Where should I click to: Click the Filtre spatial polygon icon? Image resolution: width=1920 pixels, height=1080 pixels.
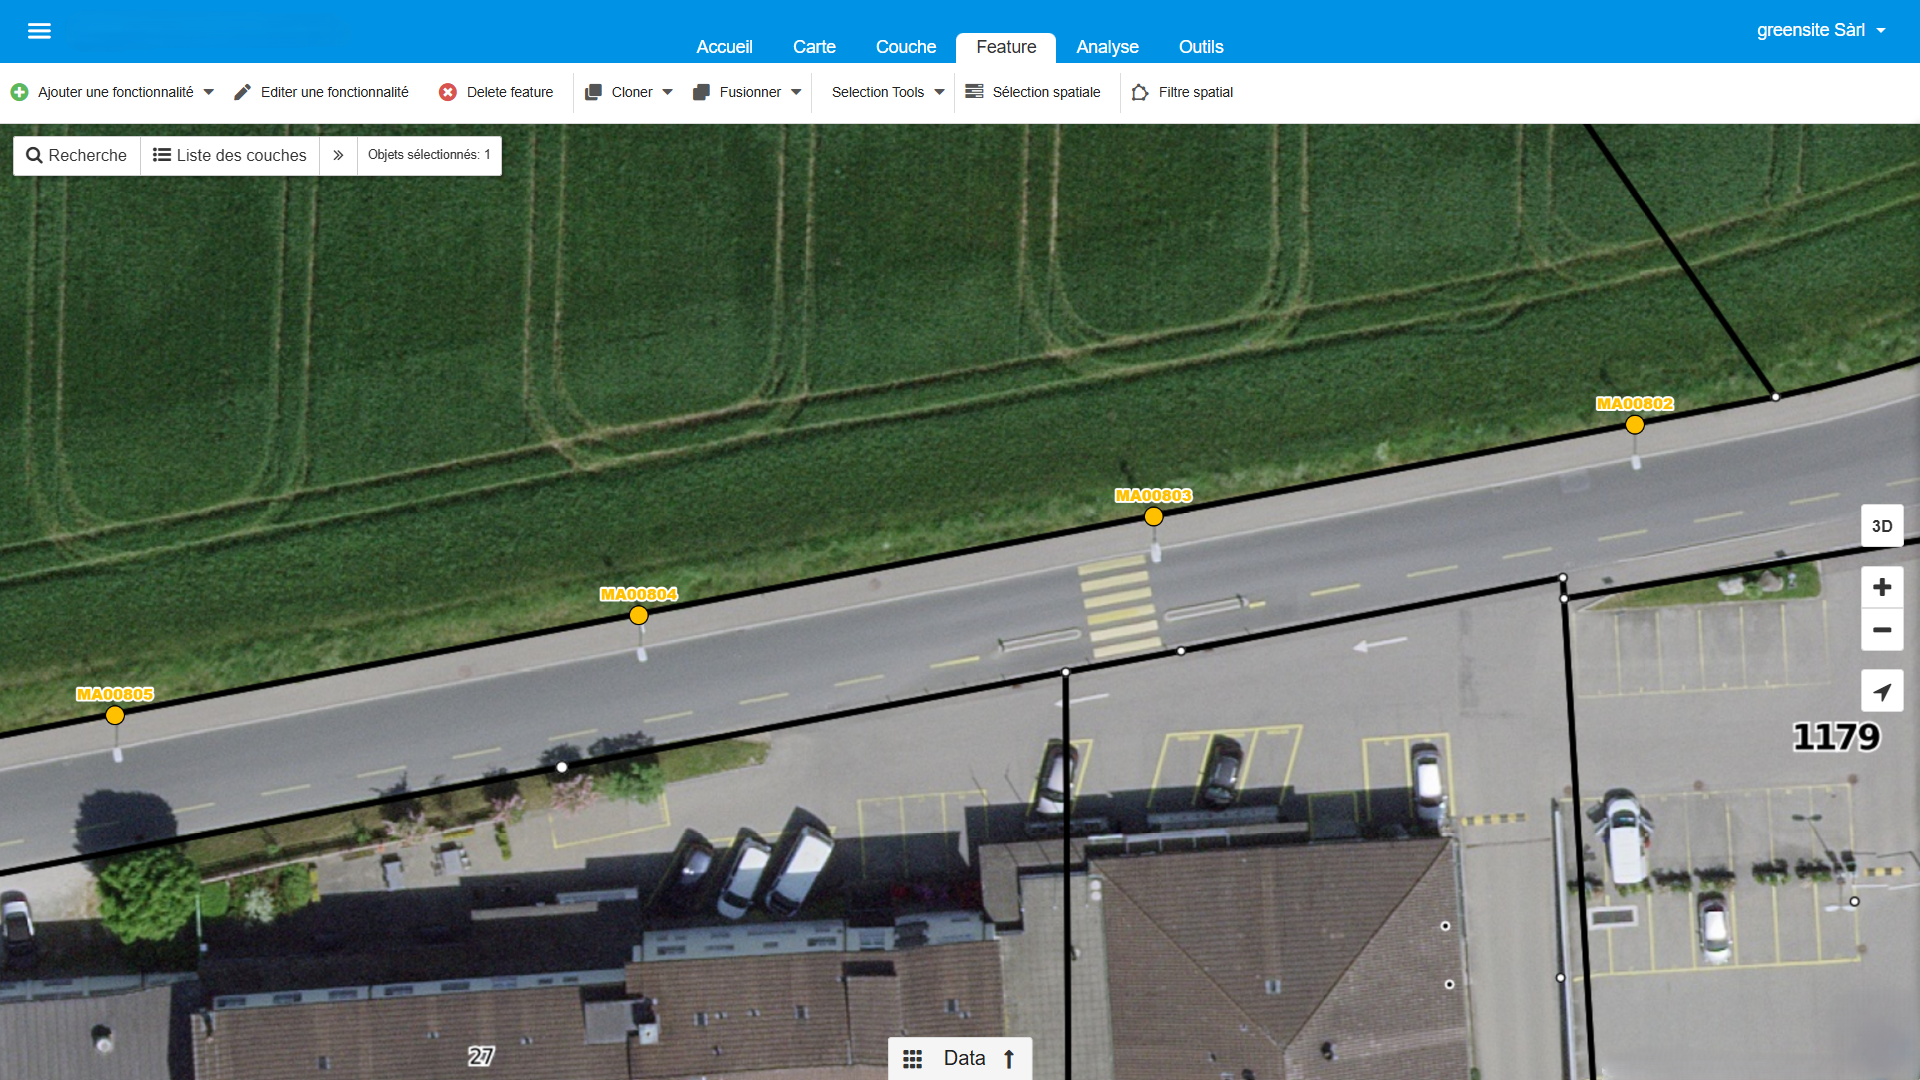tap(1140, 92)
